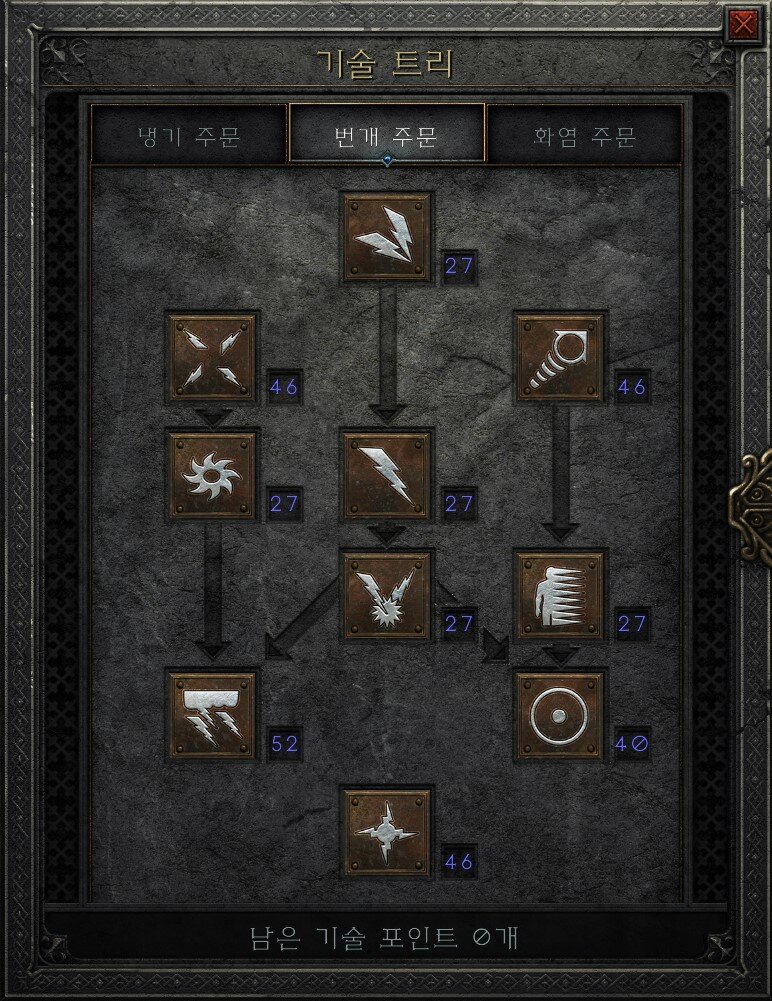
Task: Click the Static Field skill icon
Action: point(213,357)
